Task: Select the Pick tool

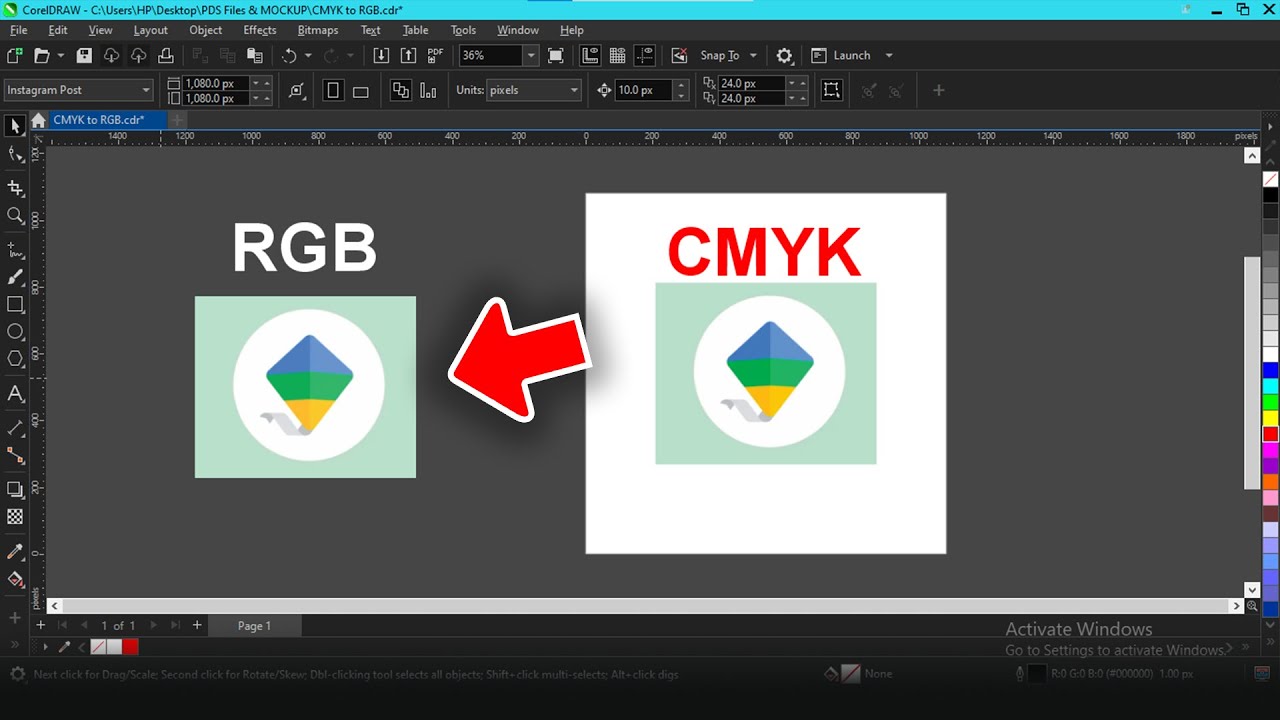Action: [x=14, y=126]
